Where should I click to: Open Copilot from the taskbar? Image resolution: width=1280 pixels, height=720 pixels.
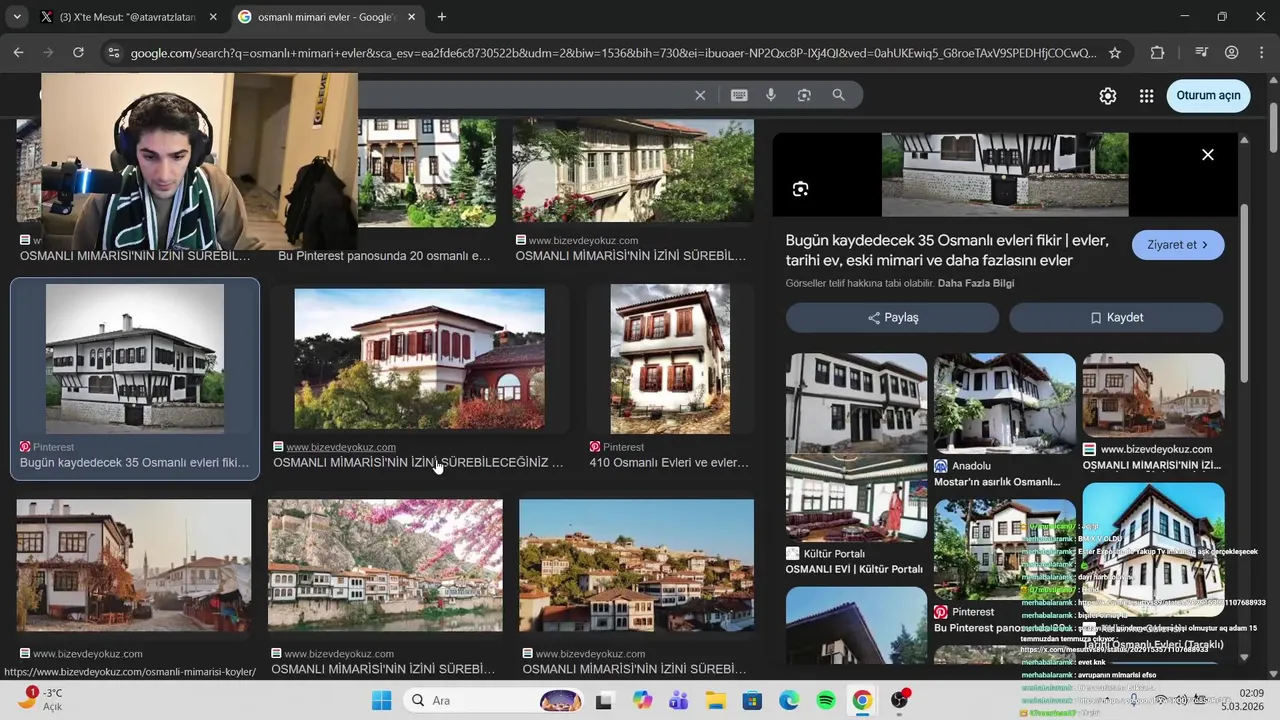click(642, 700)
